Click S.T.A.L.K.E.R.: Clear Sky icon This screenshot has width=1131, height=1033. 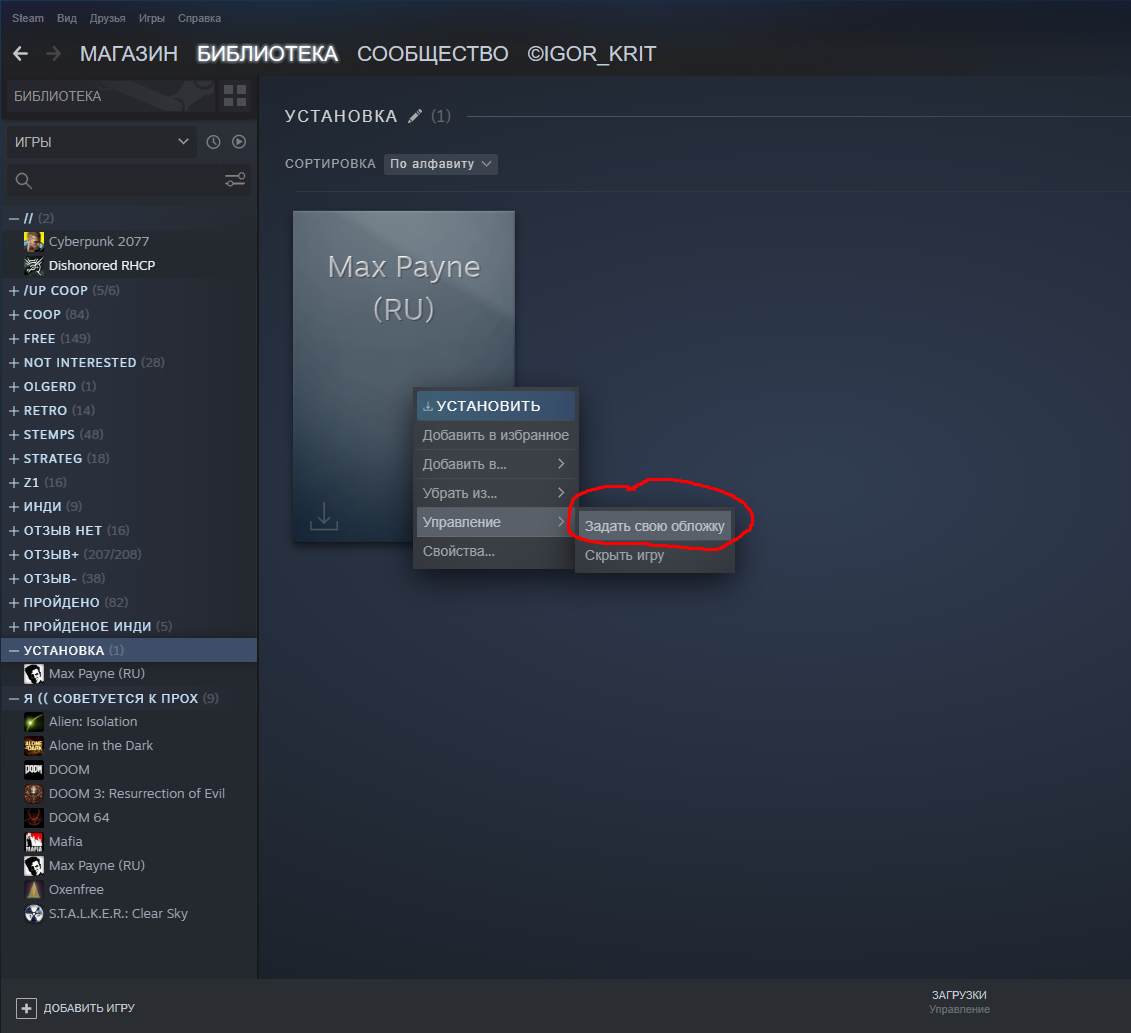[33, 914]
